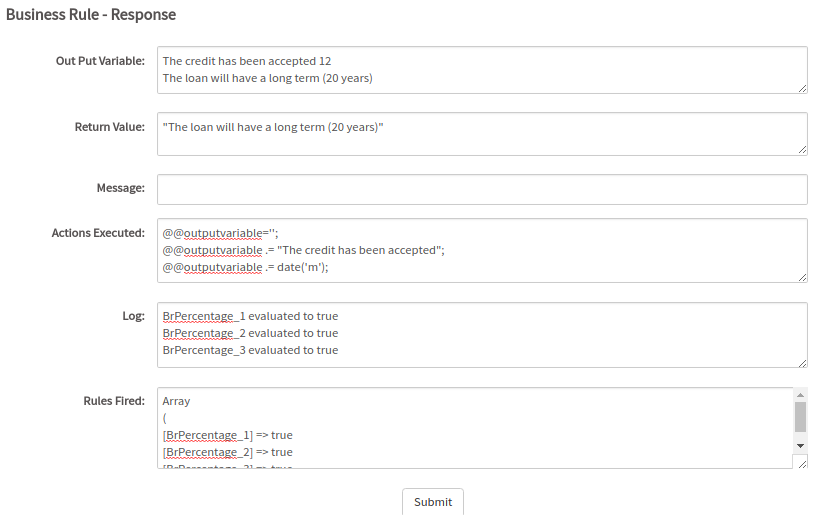
Task: Click the "Rules Fired:" label
Action: click(113, 400)
